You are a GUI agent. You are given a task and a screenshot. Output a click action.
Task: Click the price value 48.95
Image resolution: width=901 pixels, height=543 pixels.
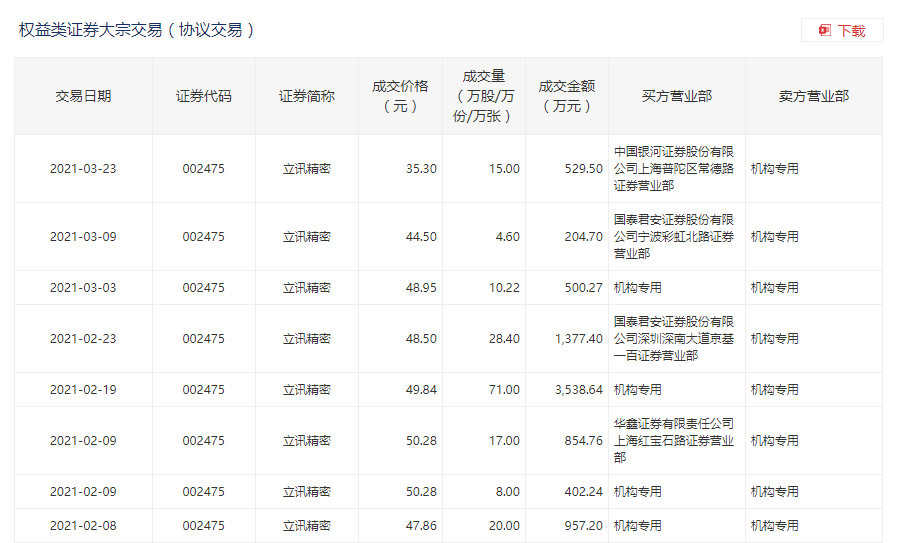(x=421, y=288)
